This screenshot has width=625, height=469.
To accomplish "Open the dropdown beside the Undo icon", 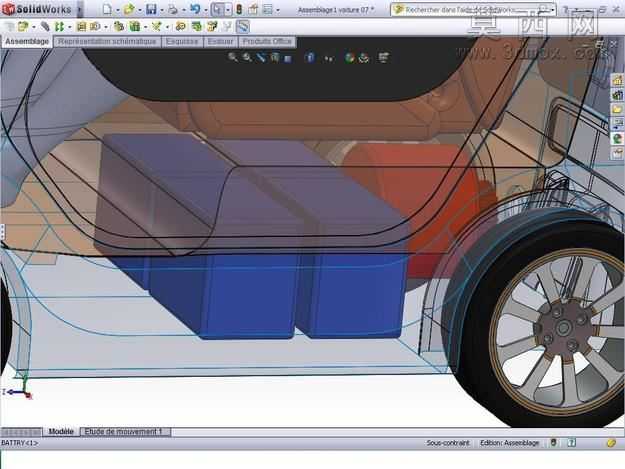I will click(x=206, y=10).
